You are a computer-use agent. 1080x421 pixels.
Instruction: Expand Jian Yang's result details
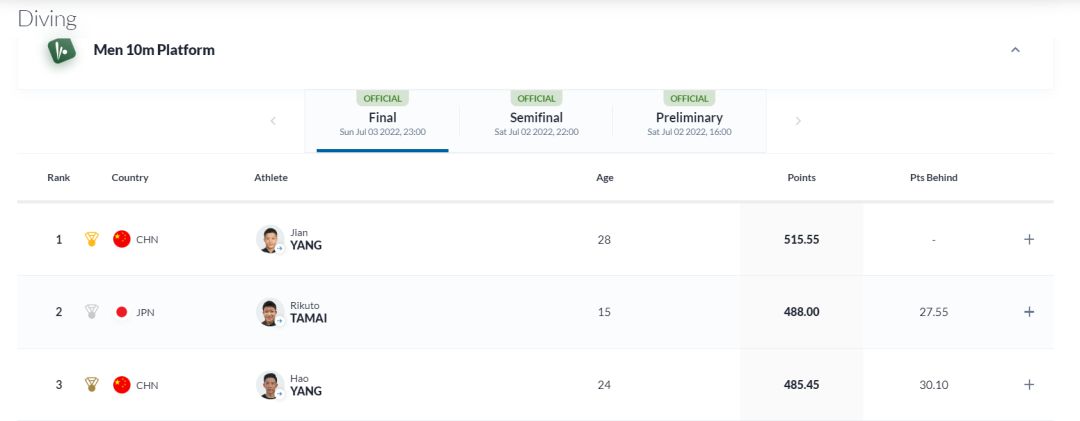(x=1029, y=240)
